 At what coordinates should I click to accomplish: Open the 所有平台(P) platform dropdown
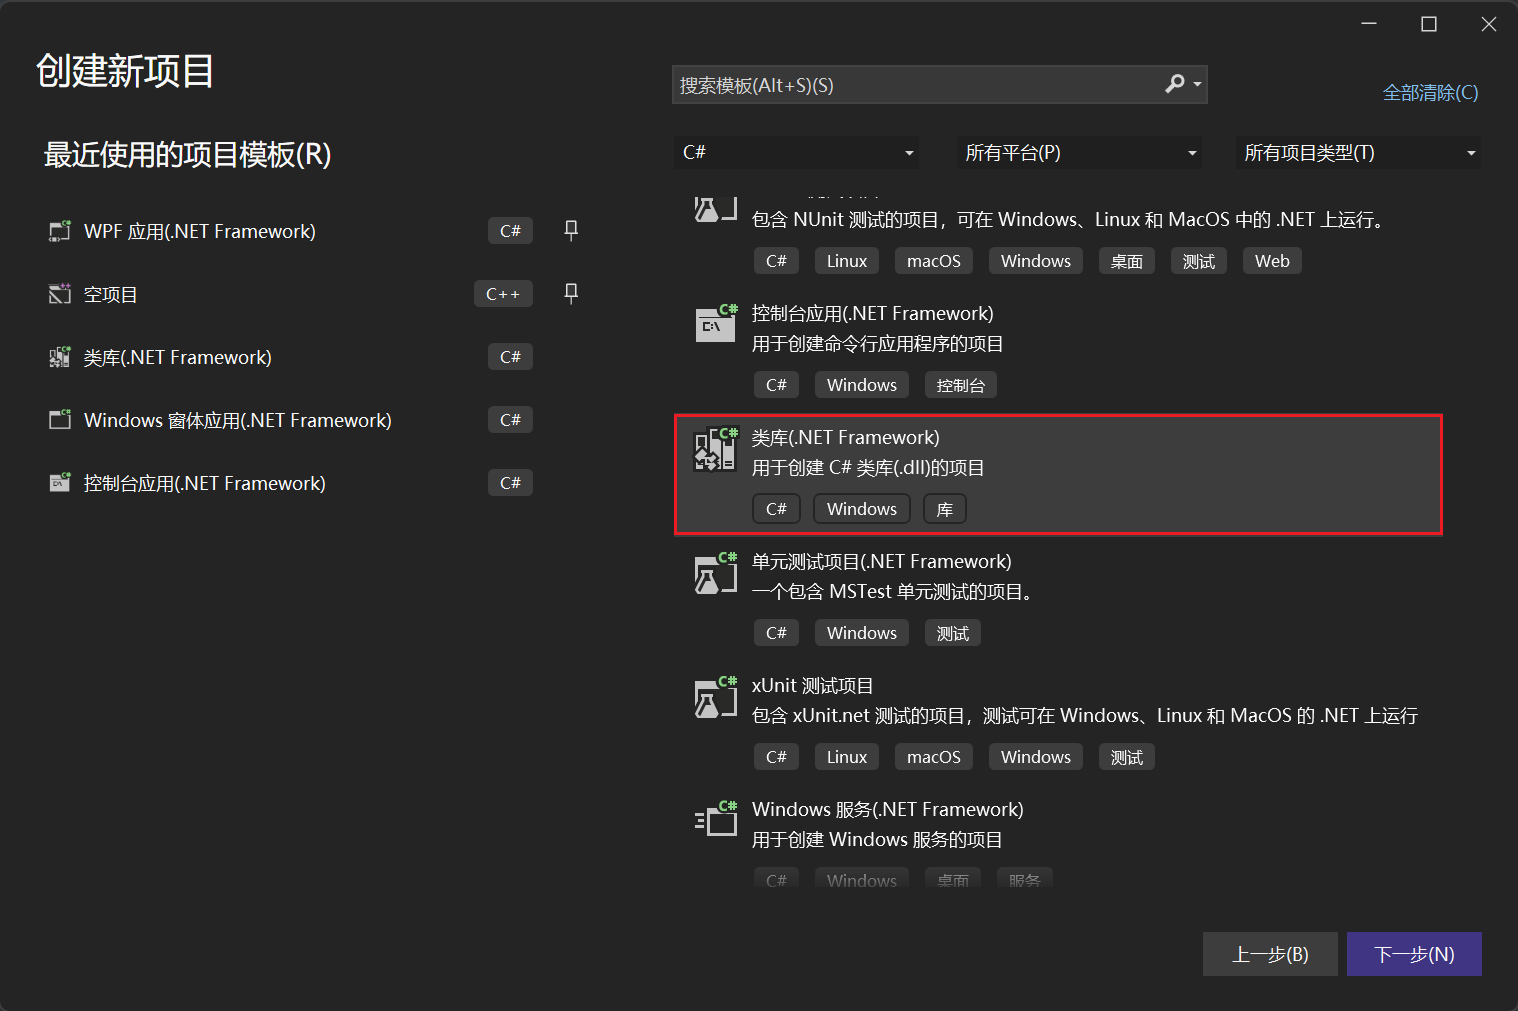pos(1079,152)
